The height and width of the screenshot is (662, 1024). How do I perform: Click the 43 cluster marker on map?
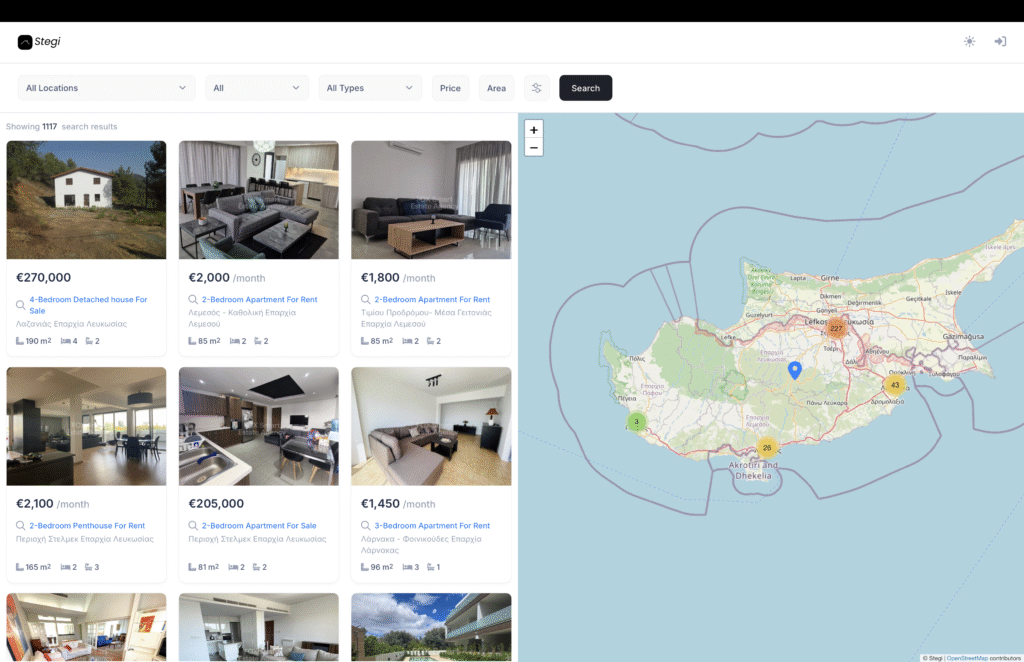(895, 385)
